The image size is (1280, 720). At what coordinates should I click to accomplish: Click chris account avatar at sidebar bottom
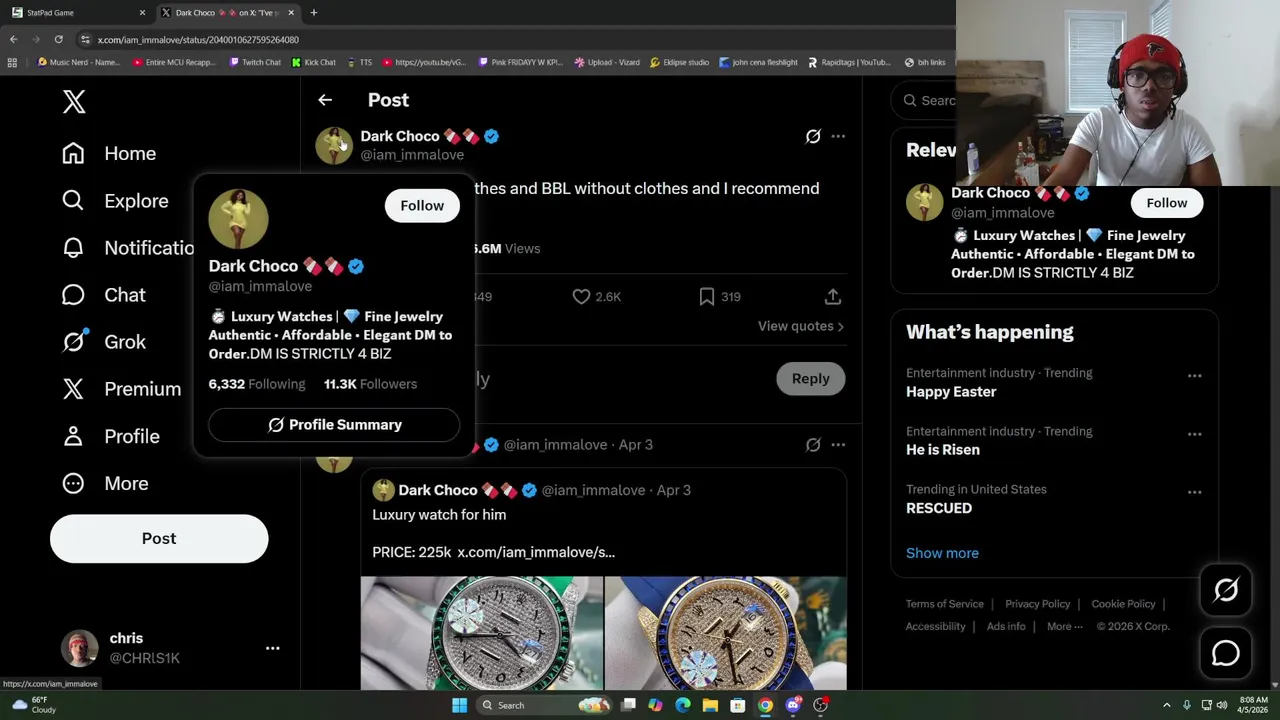[80, 648]
